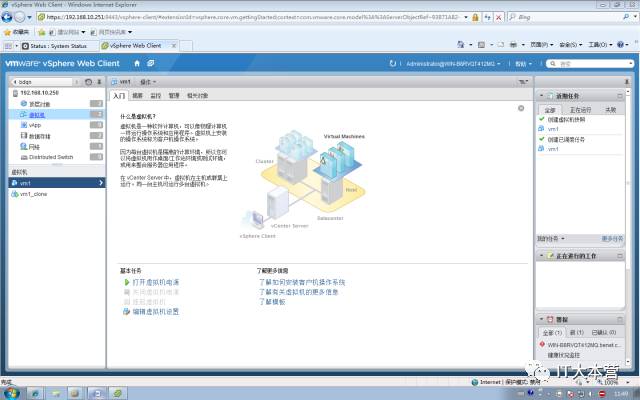Expand vm1 using its right chevron

[x=101, y=183]
